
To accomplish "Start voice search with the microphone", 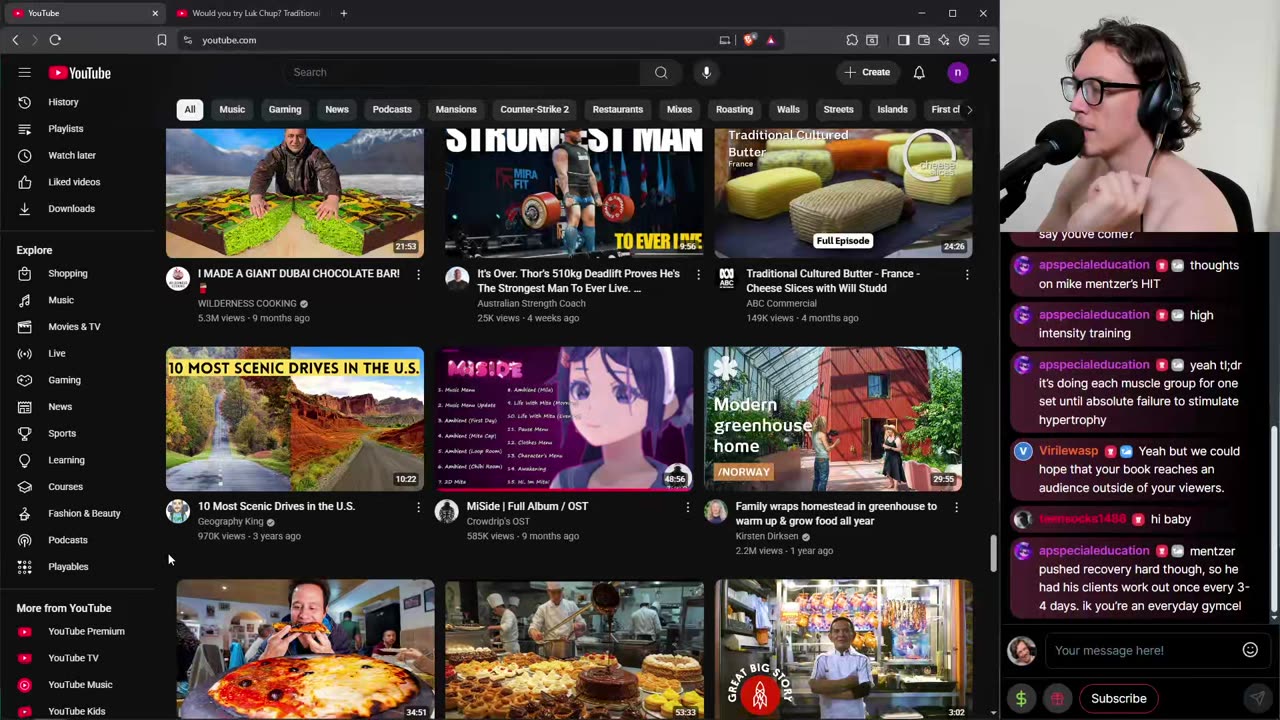I will tap(706, 72).
